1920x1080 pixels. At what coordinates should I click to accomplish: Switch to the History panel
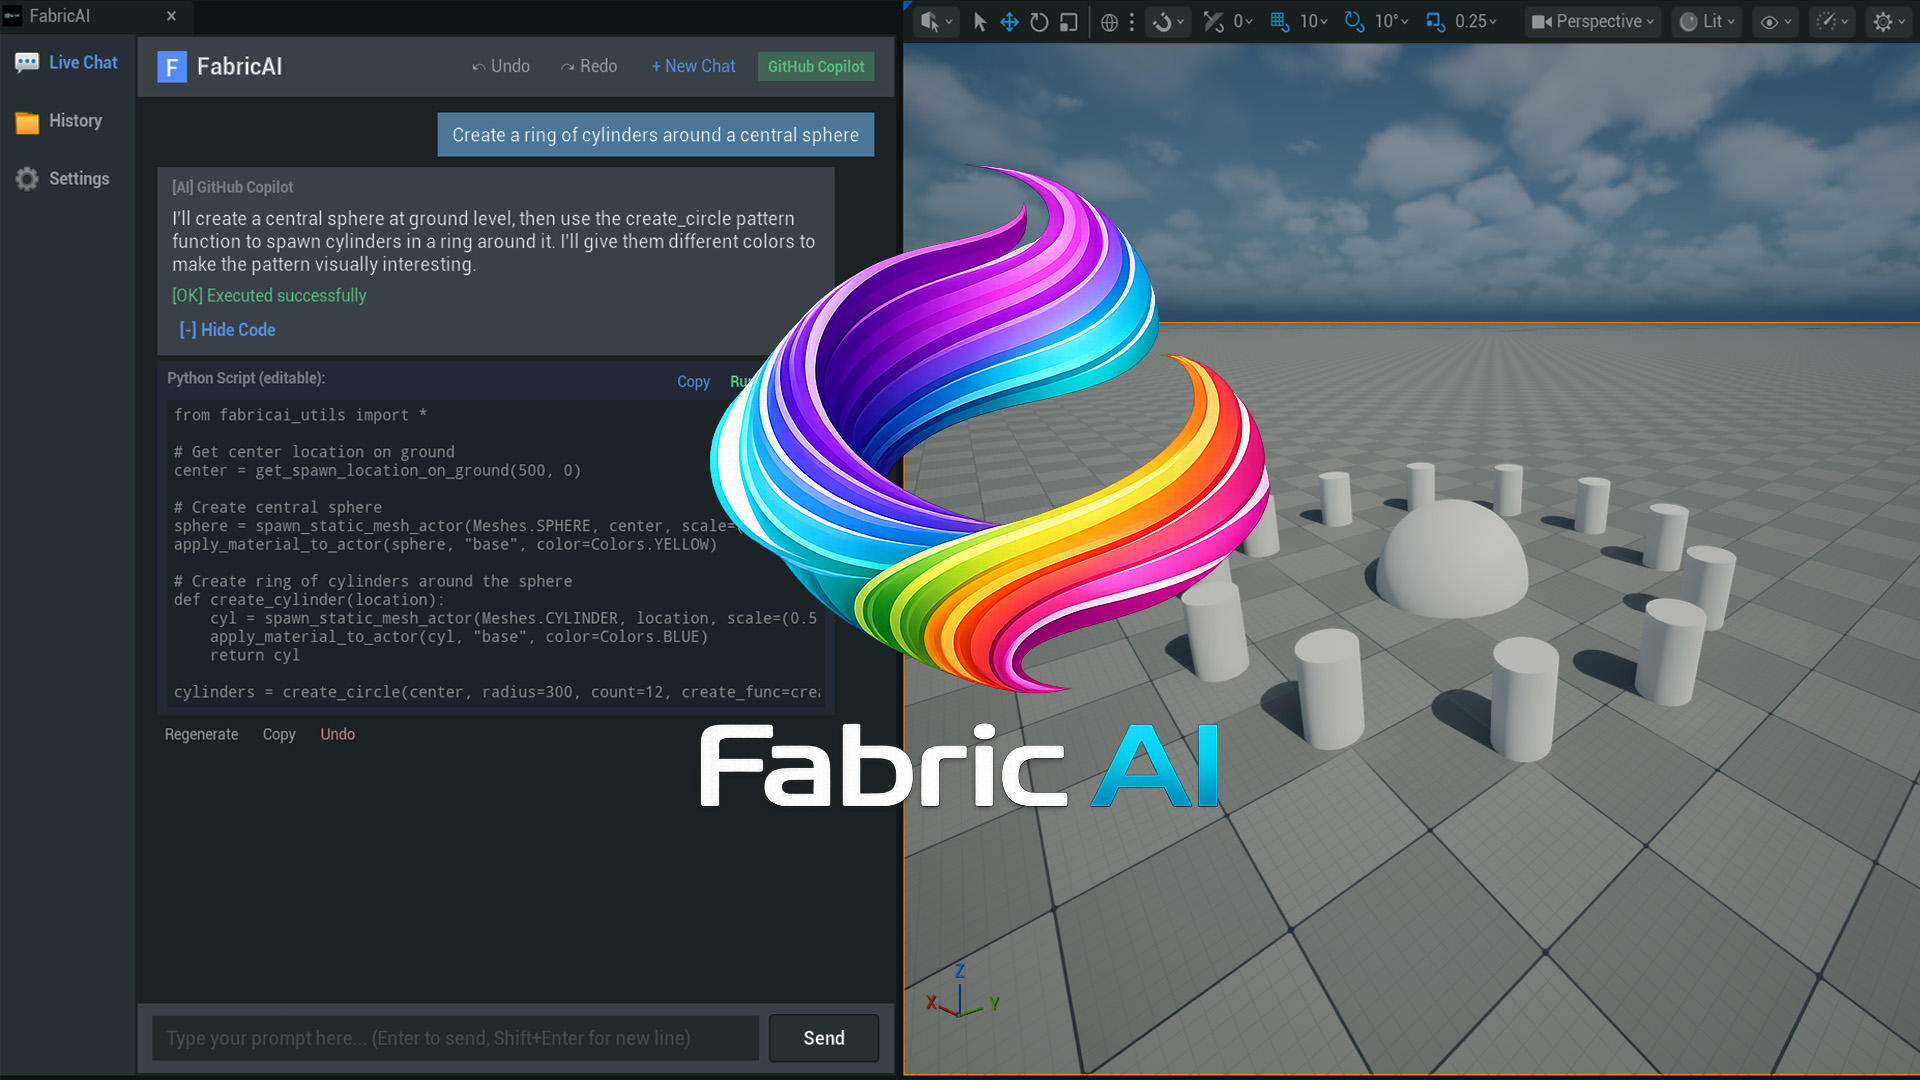(x=66, y=120)
